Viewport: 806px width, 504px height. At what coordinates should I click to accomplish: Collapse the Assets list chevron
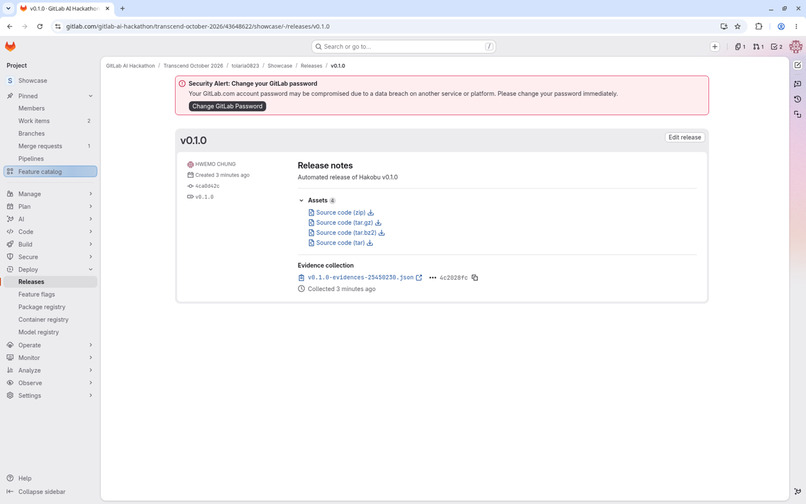point(301,201)
